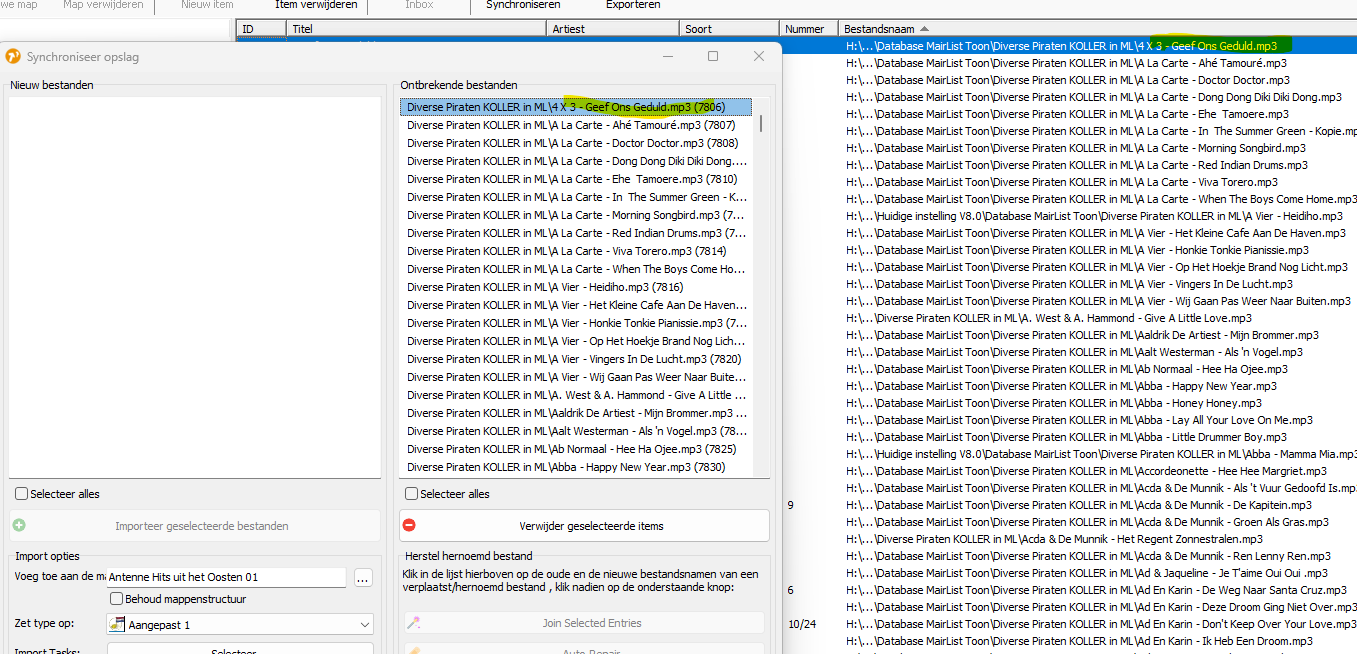Click the Synchroniseer opslag dialog logo icon

[14, 57]
